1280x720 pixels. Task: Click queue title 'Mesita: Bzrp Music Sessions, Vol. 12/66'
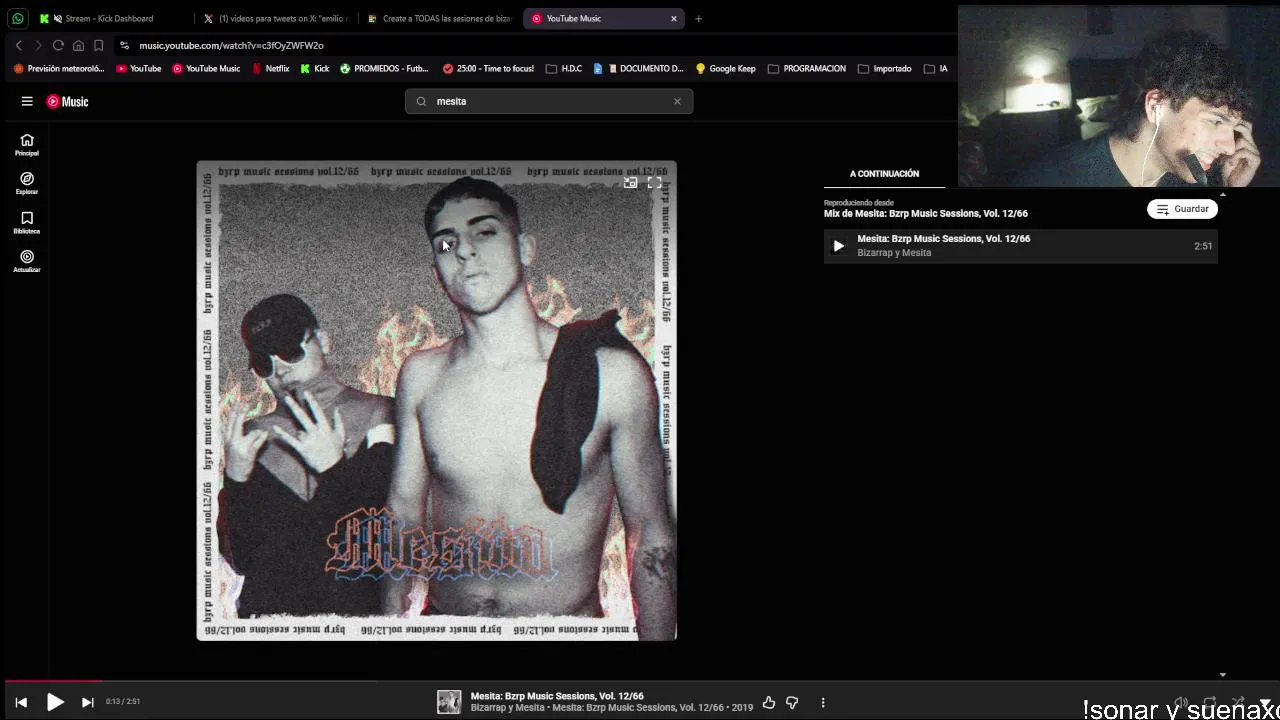tap(943, 239)
